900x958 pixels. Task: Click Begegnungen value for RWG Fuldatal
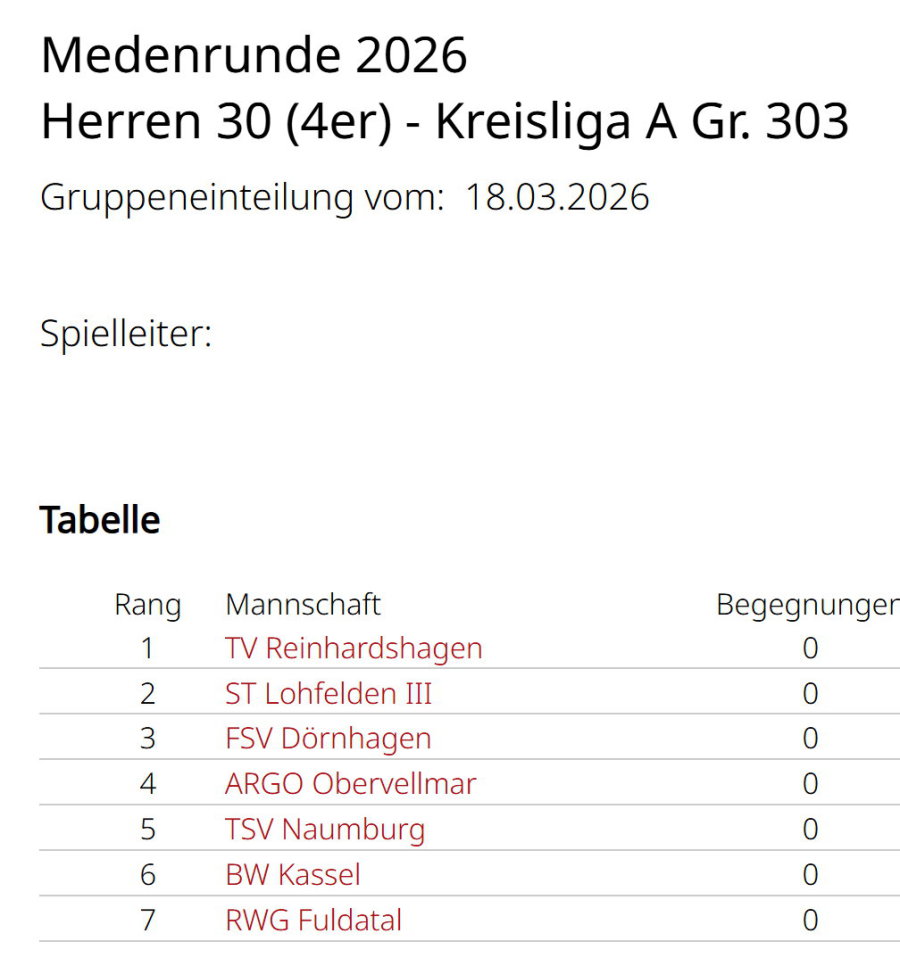pyautogui.click(x=810, y=919)
